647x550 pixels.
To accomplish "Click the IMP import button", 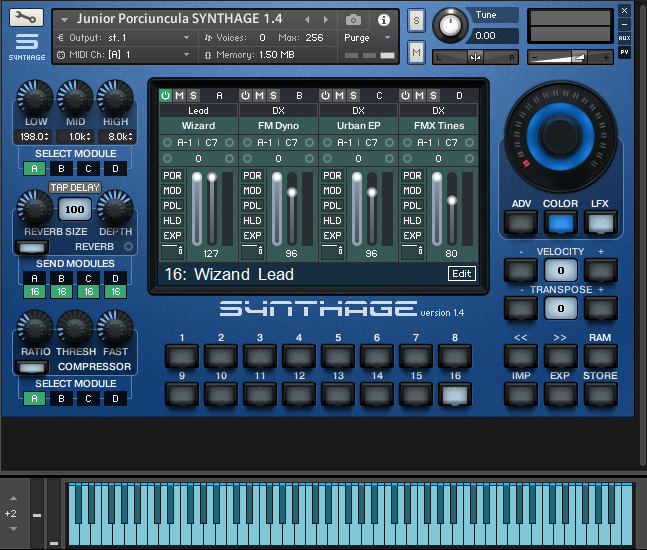I will point(521,394).
